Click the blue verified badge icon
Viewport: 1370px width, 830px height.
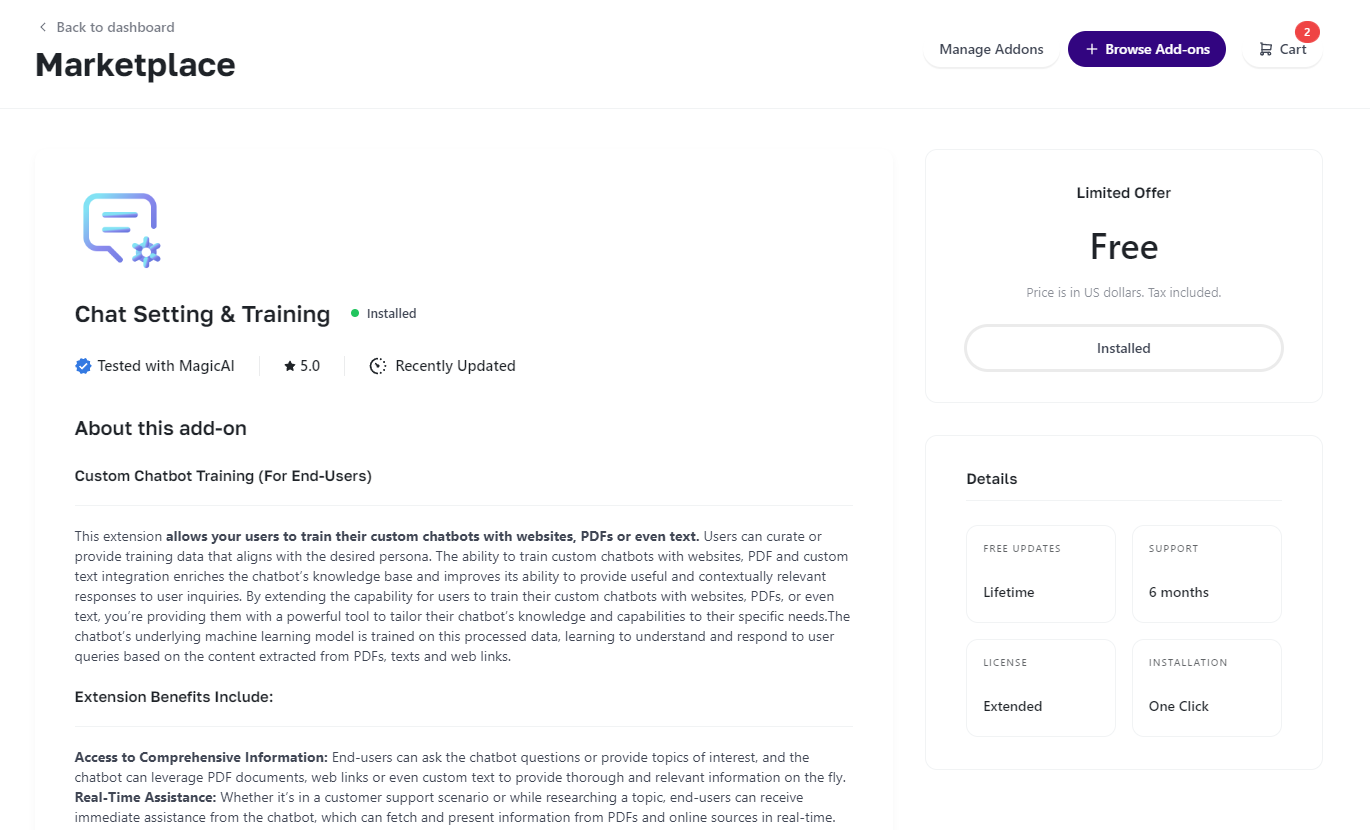click(83, 366)
